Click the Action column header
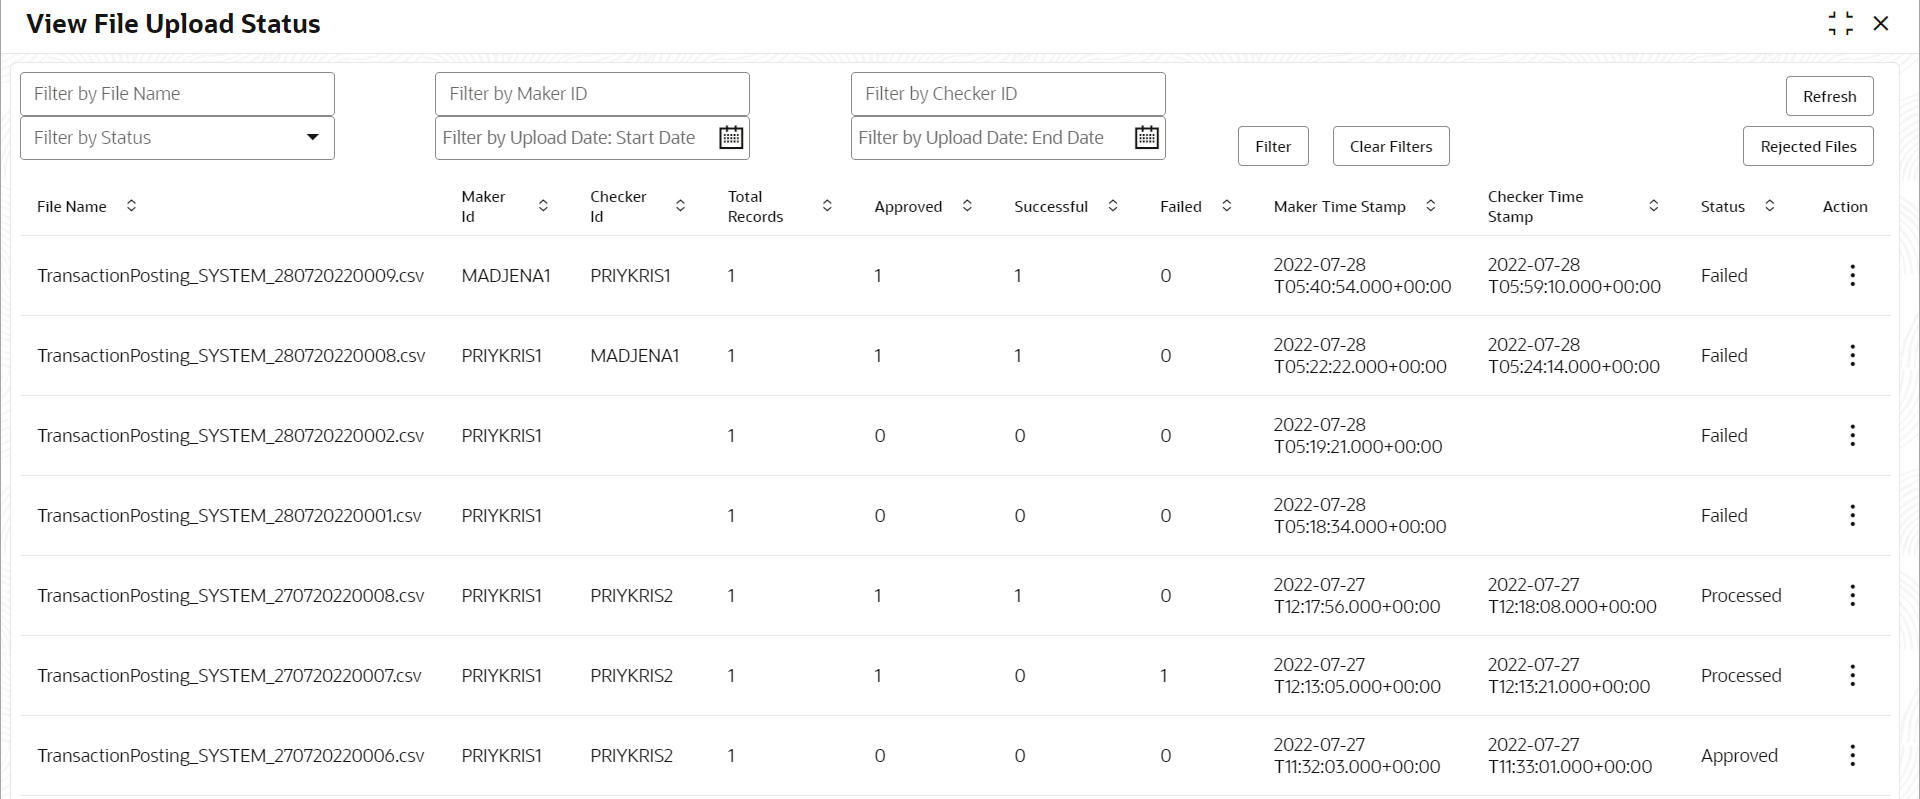This screenshot has height=799, width=1920. tap(1845, 206)
